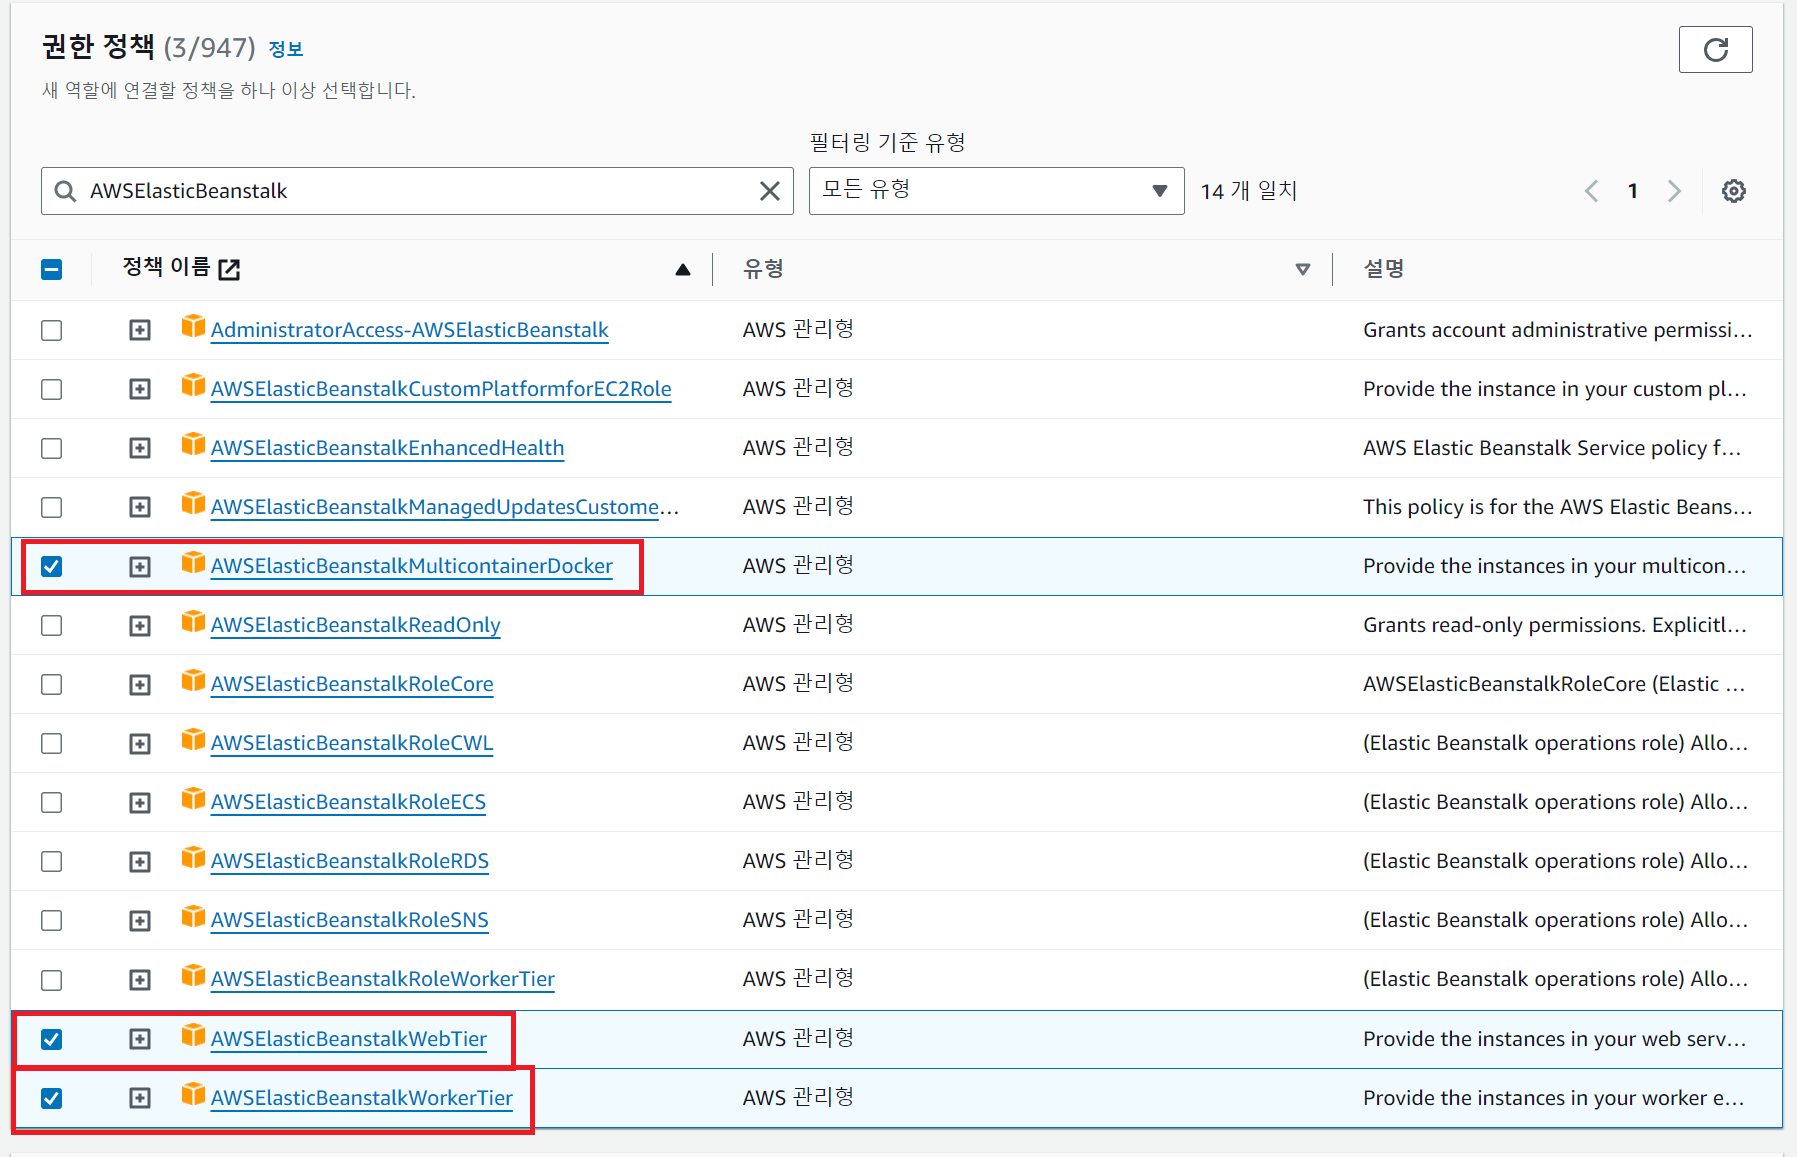1797x1157 pixels.
Task: Sort by 유형 column arrow
Action: point(1302,269)
